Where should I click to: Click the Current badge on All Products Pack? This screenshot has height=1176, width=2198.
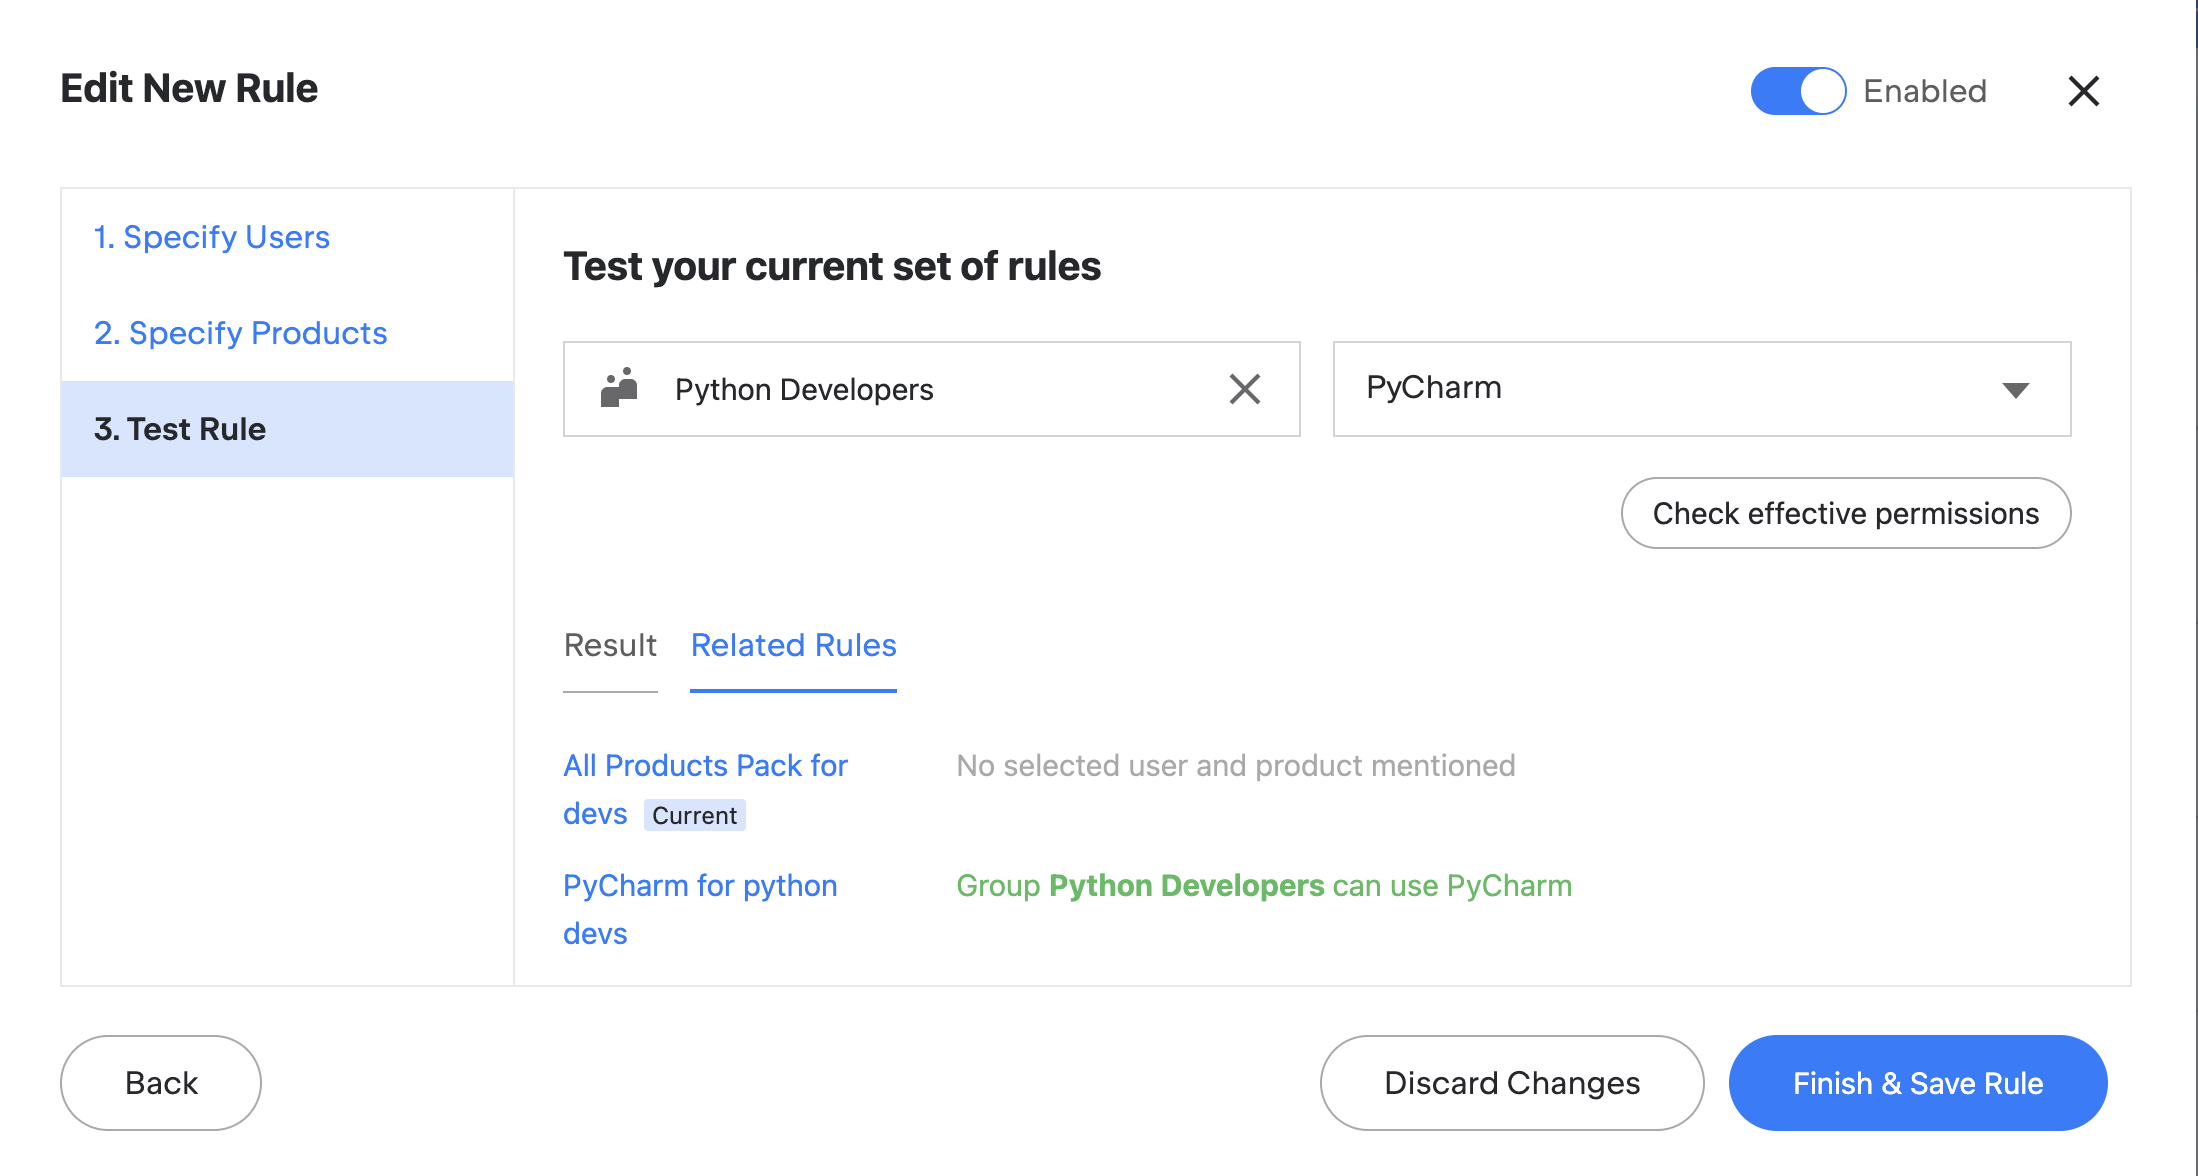click(x=695, y=813)
